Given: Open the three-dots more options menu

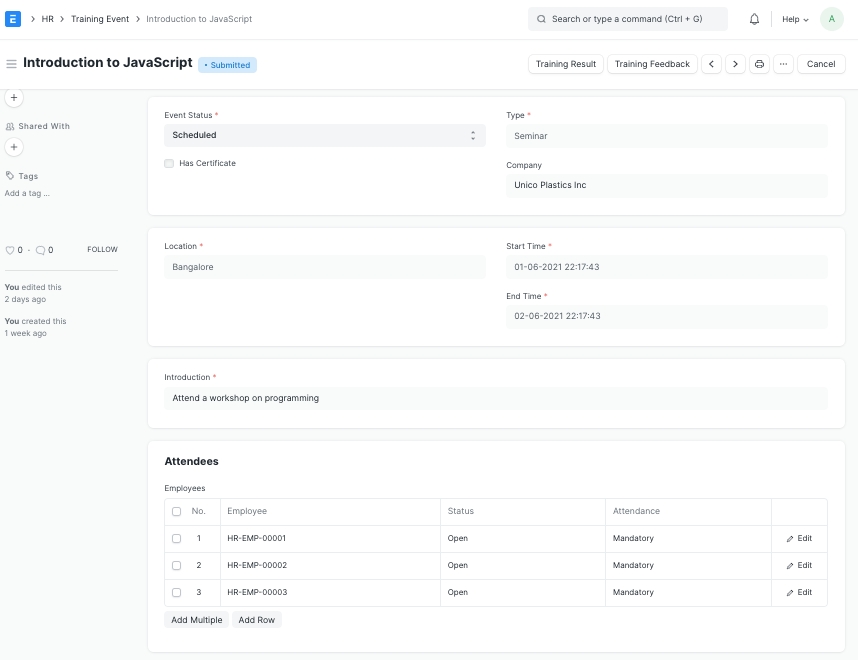Looking at the screenshot, I should pos(783,64).
